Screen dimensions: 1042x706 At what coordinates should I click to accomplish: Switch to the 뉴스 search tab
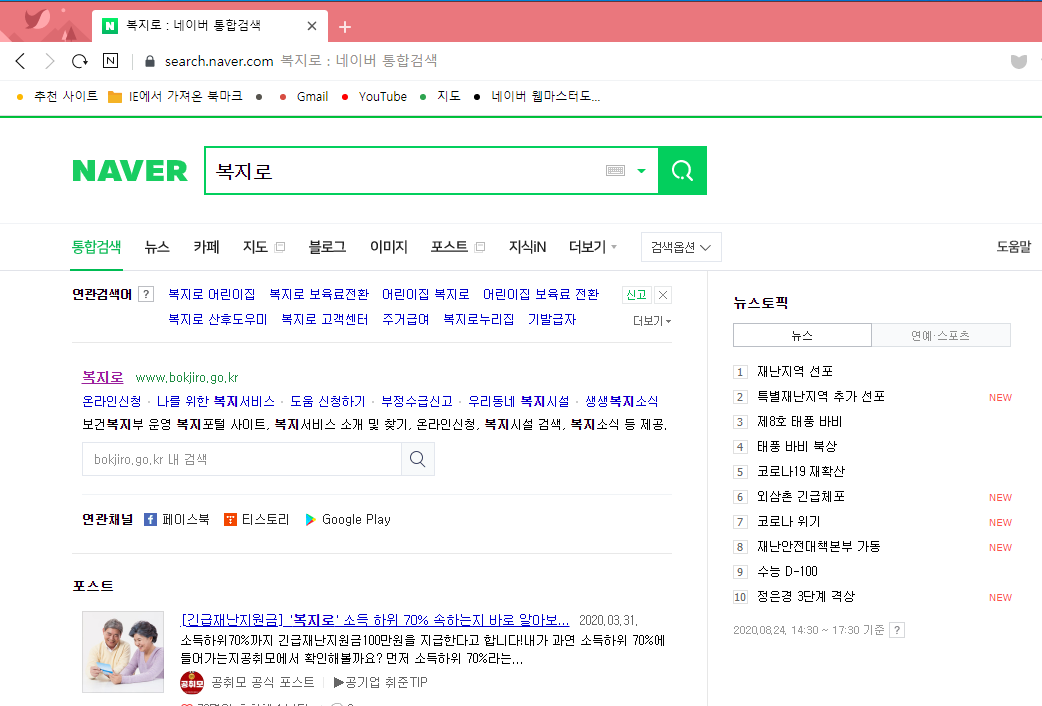157,247
